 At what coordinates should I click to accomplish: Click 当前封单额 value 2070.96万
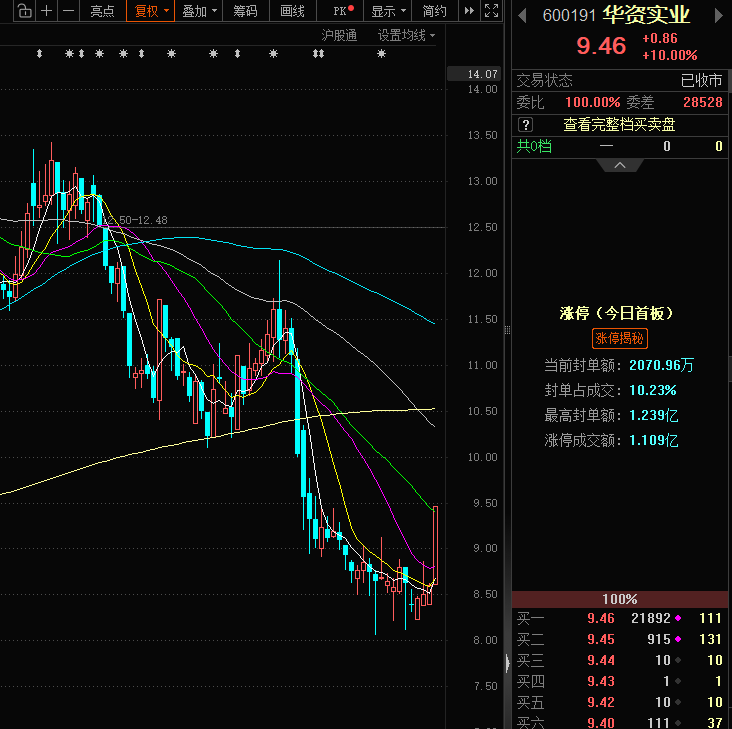click(x=662, y=365)
